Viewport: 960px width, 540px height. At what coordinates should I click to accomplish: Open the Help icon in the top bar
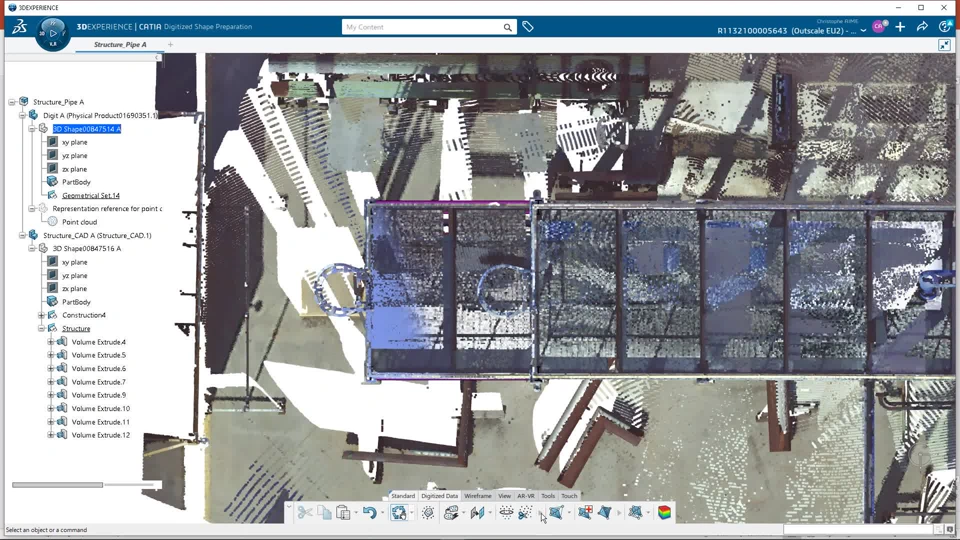point(945,26)
